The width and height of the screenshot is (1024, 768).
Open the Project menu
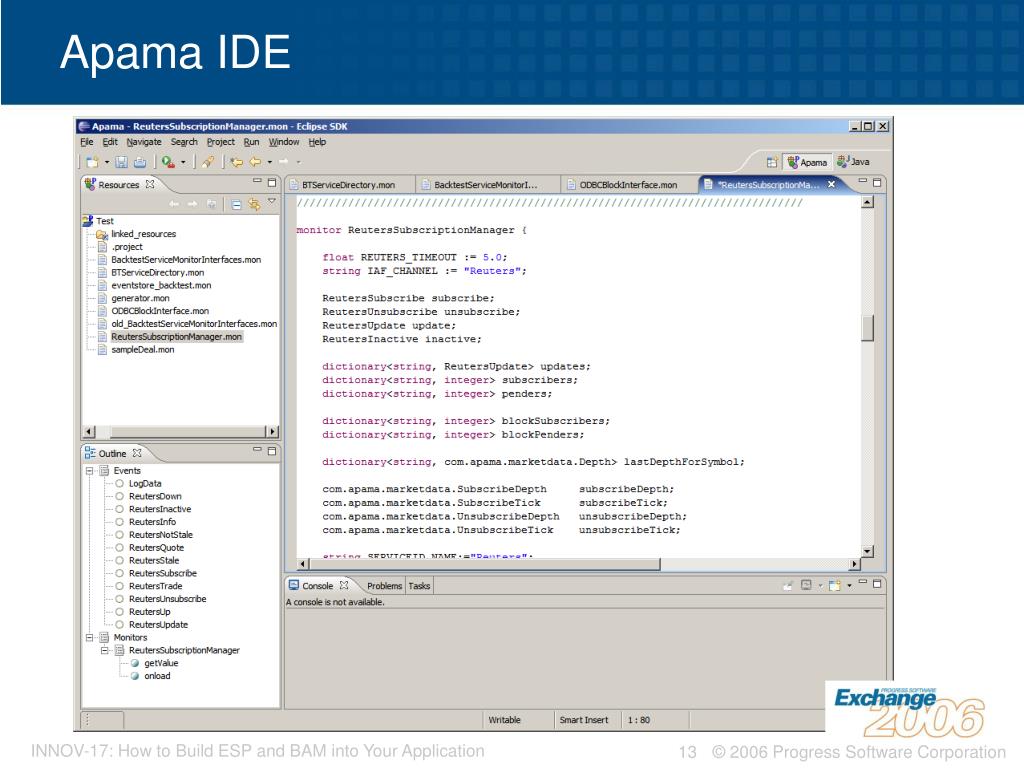221,142
